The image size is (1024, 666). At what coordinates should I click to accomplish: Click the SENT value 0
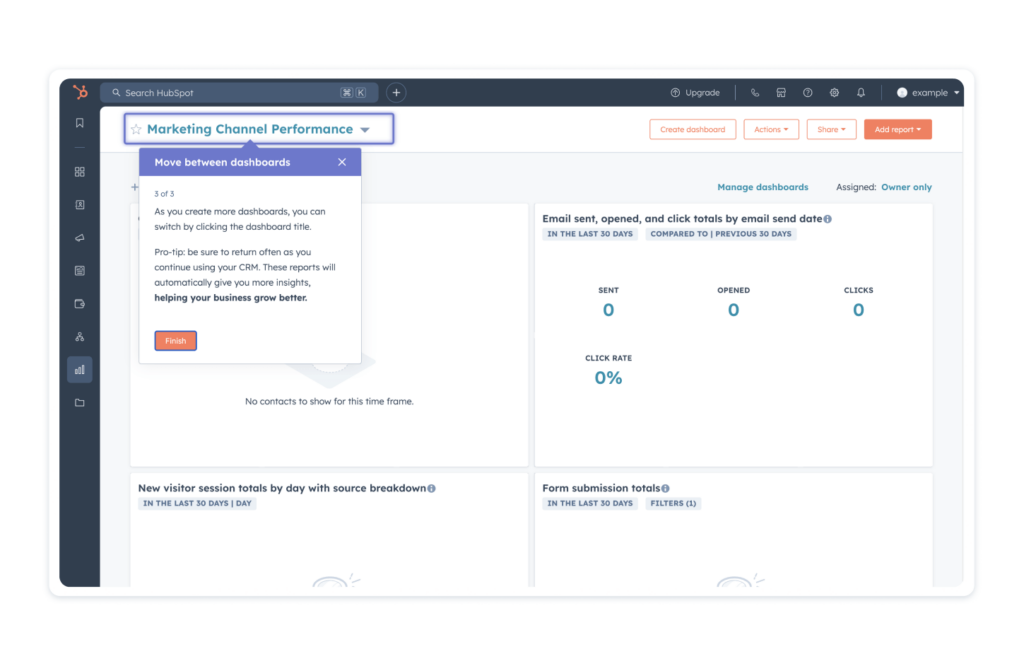coord(609,310)
